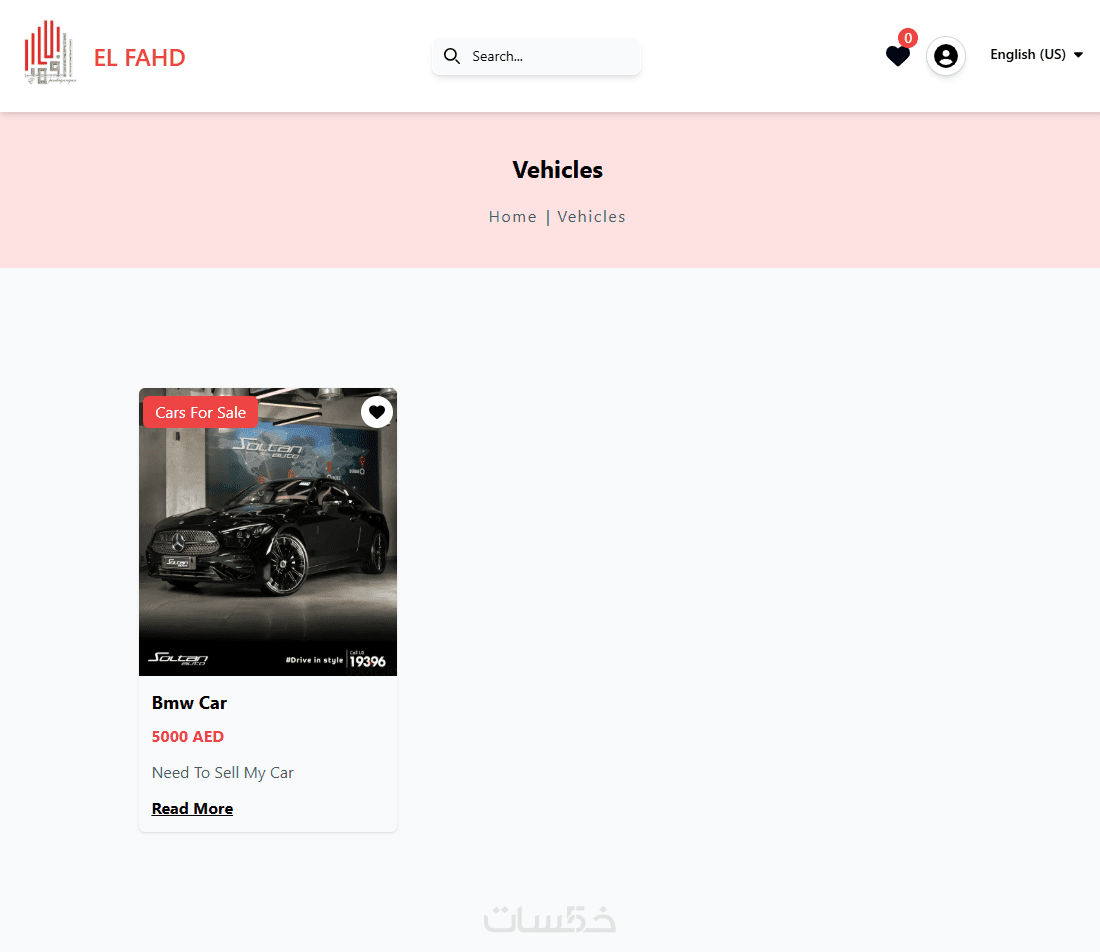Image resolution: width=1100 pixels, height=952 pixels.
Task: Click the EL FAHD brand name text
Action: point(140,58)
